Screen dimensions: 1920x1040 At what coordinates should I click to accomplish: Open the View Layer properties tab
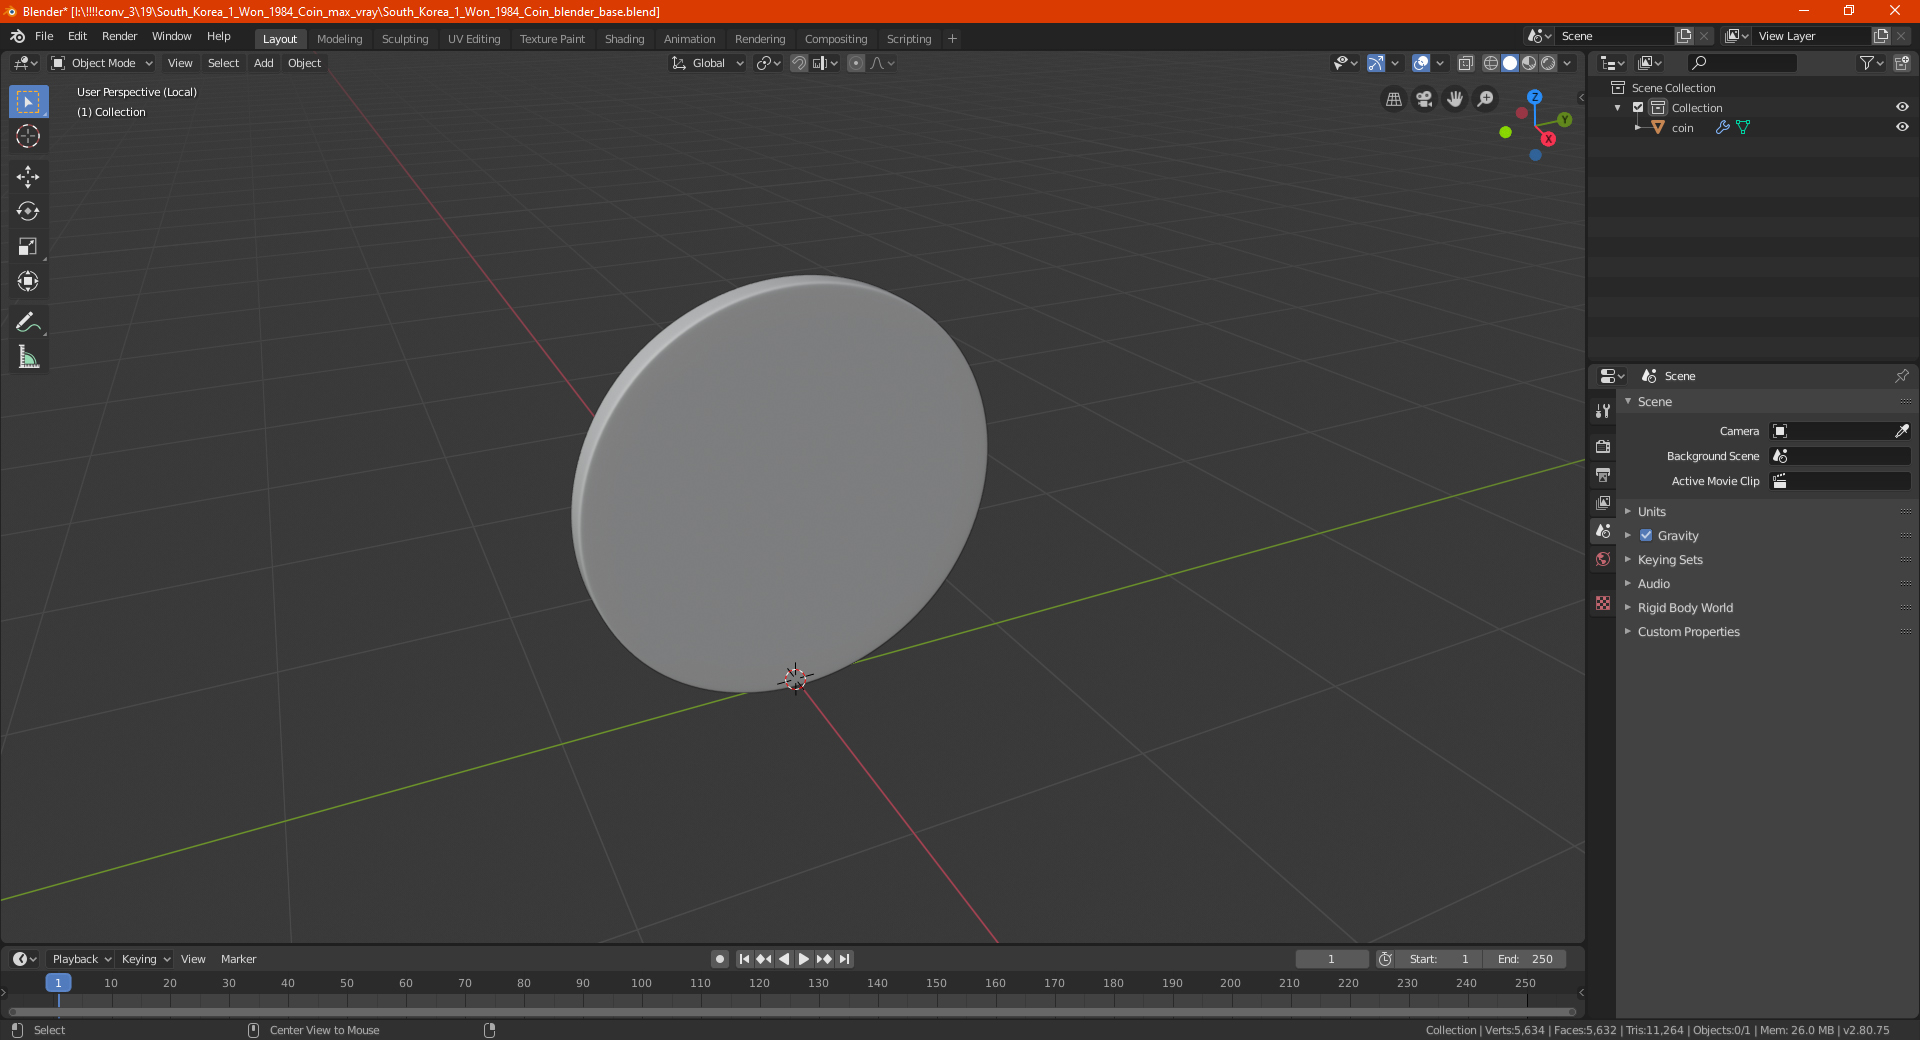coord(1603,502)
